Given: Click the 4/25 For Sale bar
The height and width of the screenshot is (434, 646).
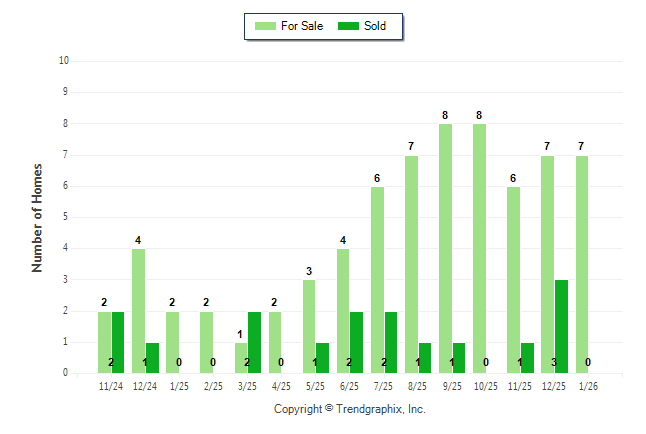Looking at the screenshot, I should [x=275, y=342].
